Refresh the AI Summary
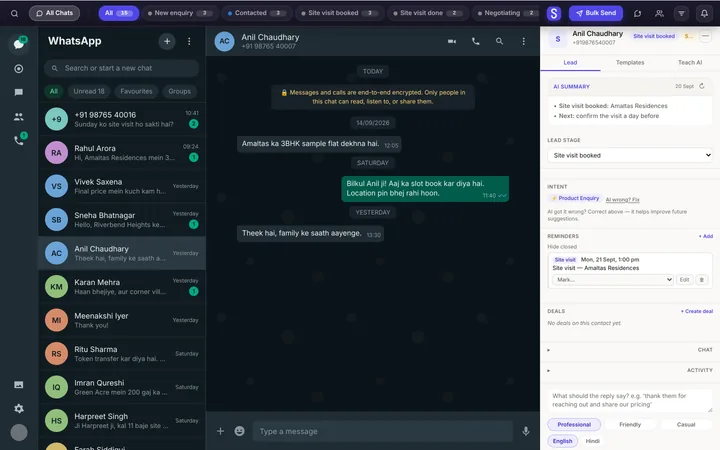 702,86
